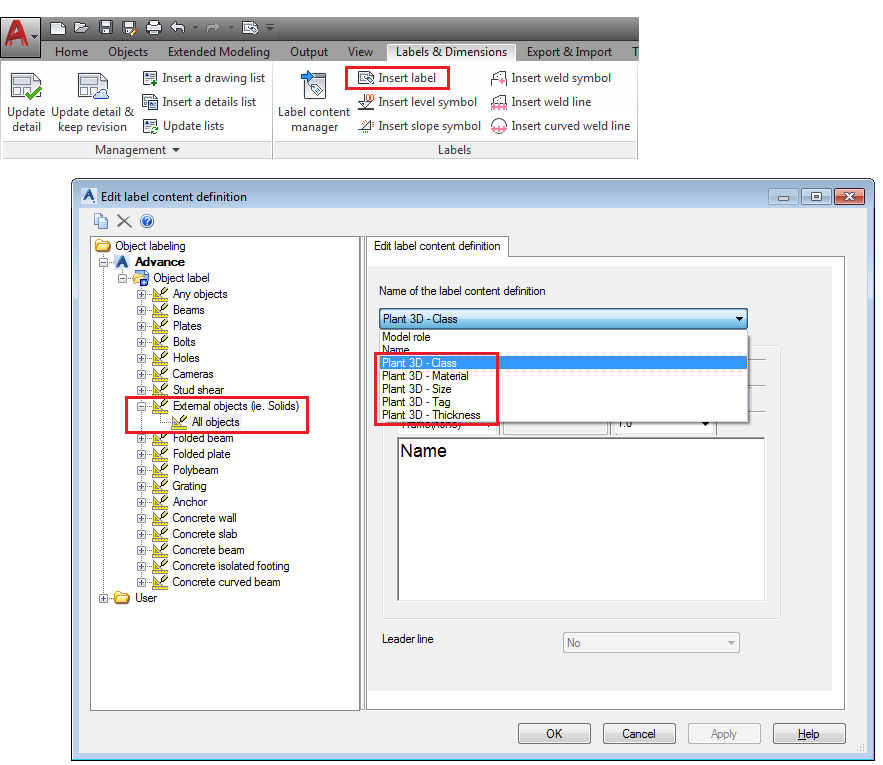883x765 pixels.
Task: Click the Print icon
Action: click(x=154, y=28)
